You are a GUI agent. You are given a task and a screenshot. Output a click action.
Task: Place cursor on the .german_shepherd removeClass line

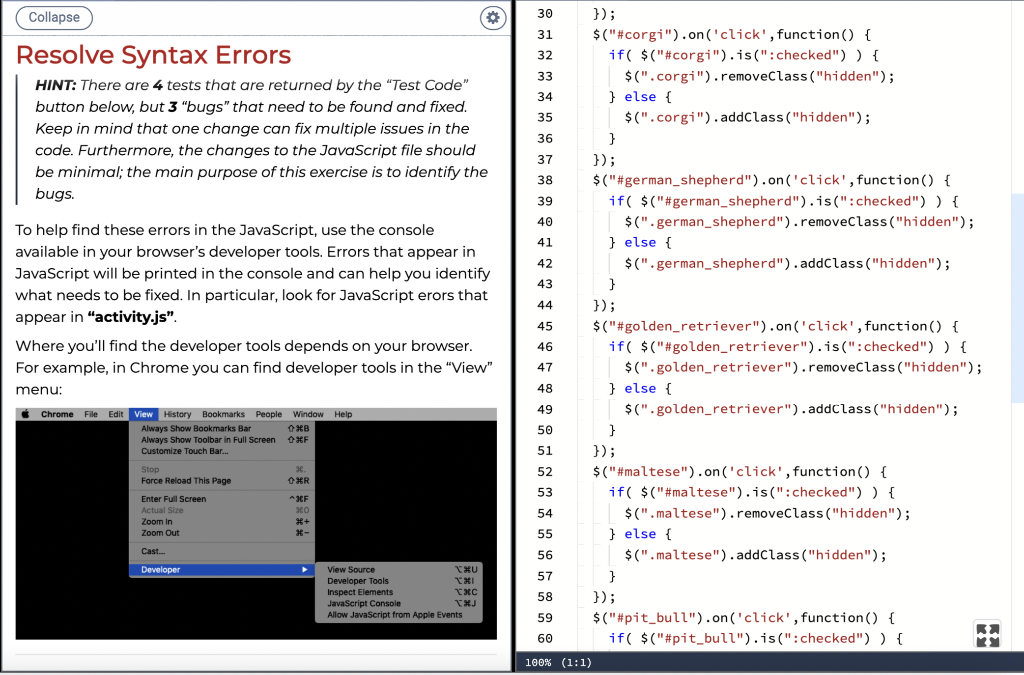[799, 222]
